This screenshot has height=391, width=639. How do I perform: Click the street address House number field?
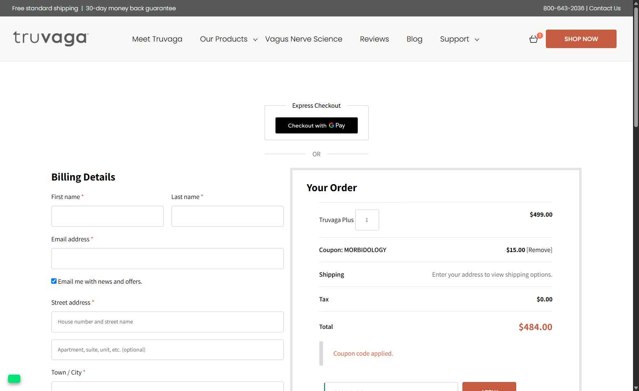coord(167,322)
